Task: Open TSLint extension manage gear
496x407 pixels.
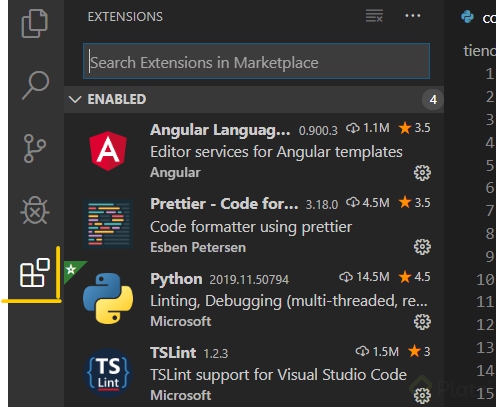Action: tap(422, 396)
